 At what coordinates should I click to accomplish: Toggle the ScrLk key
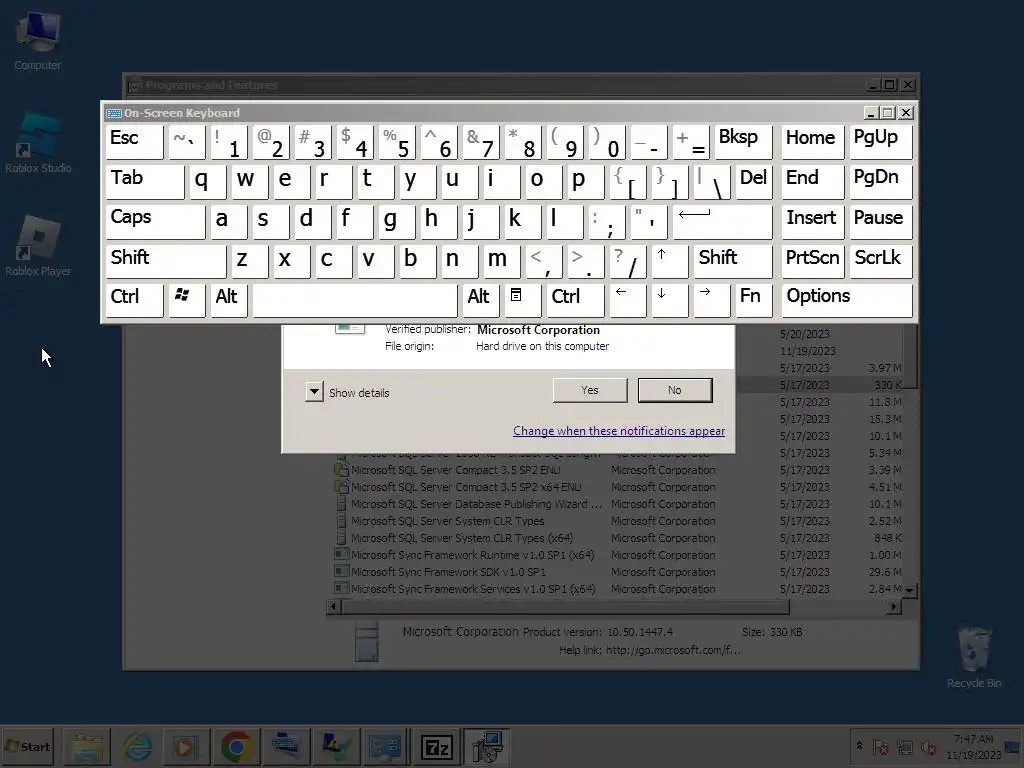(880, 262)
